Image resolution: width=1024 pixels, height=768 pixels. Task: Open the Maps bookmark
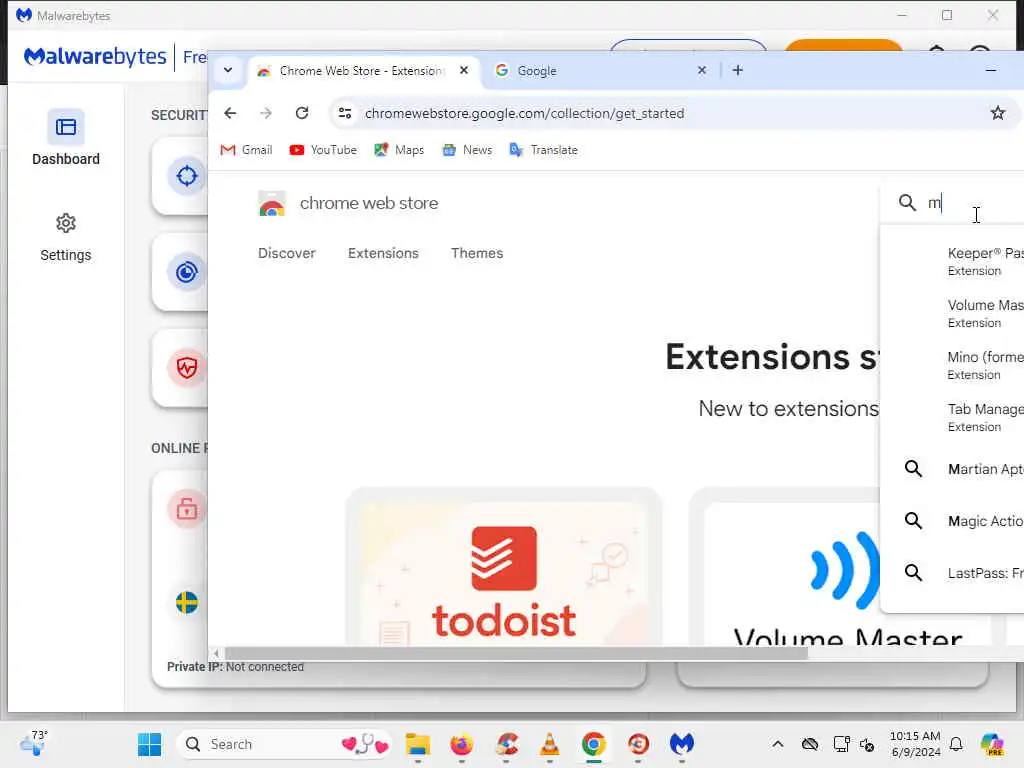click(x=399, y=150)
